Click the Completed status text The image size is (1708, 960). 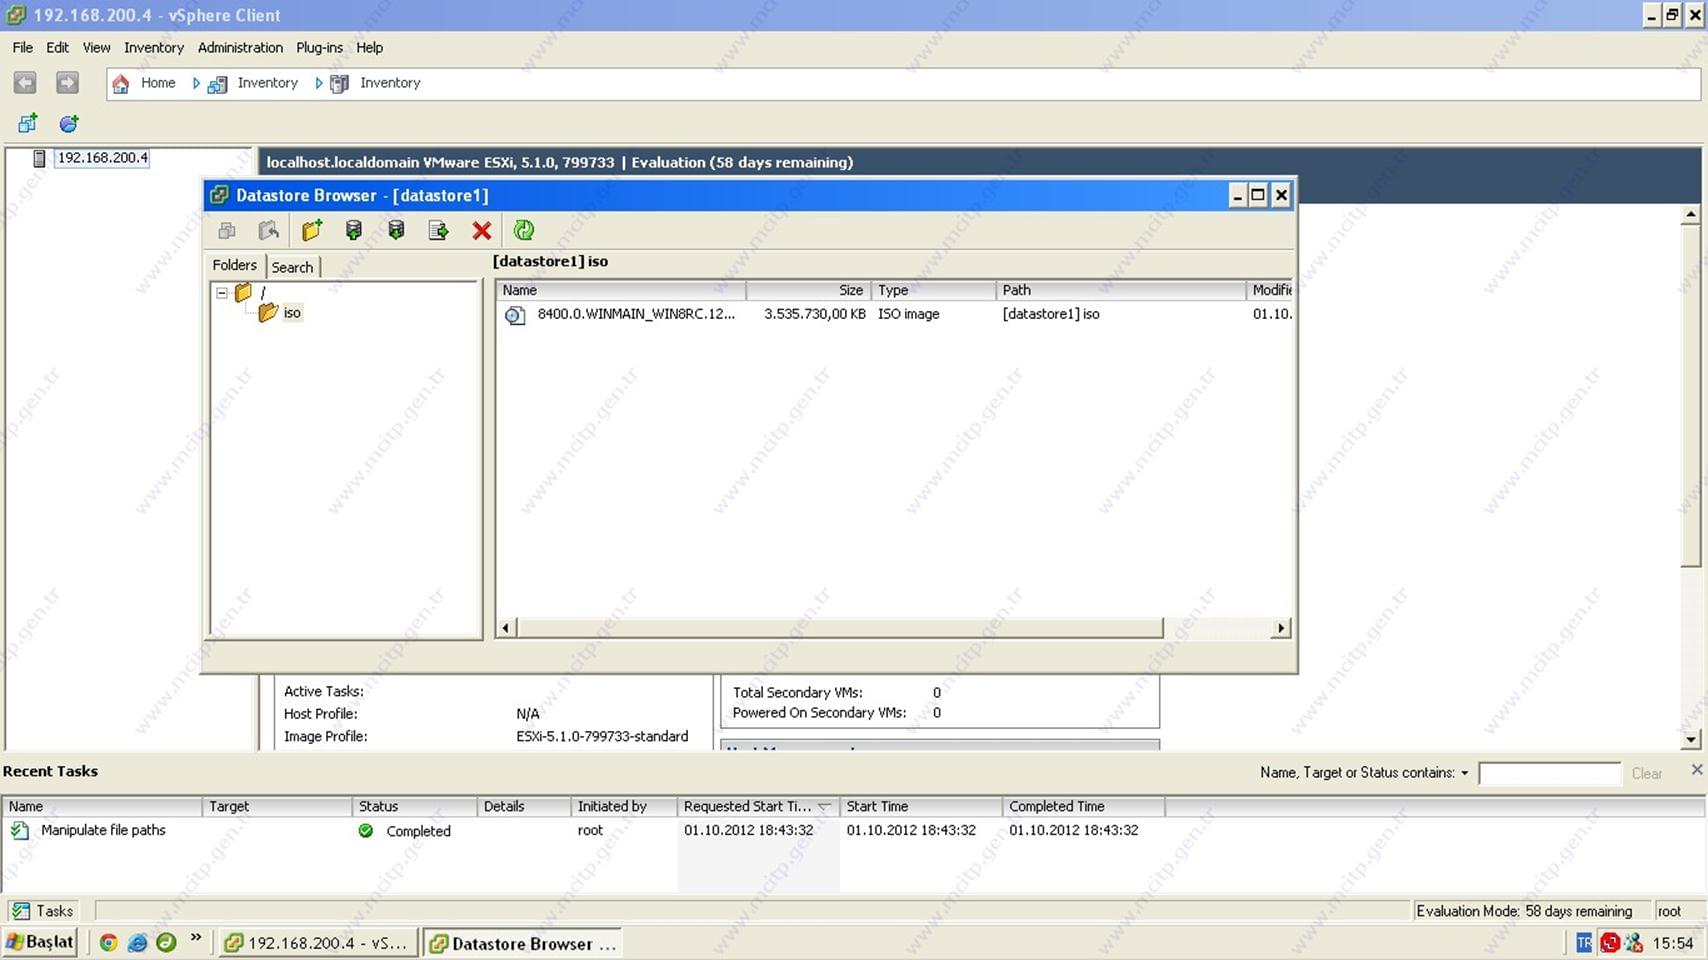coord(418,831)
